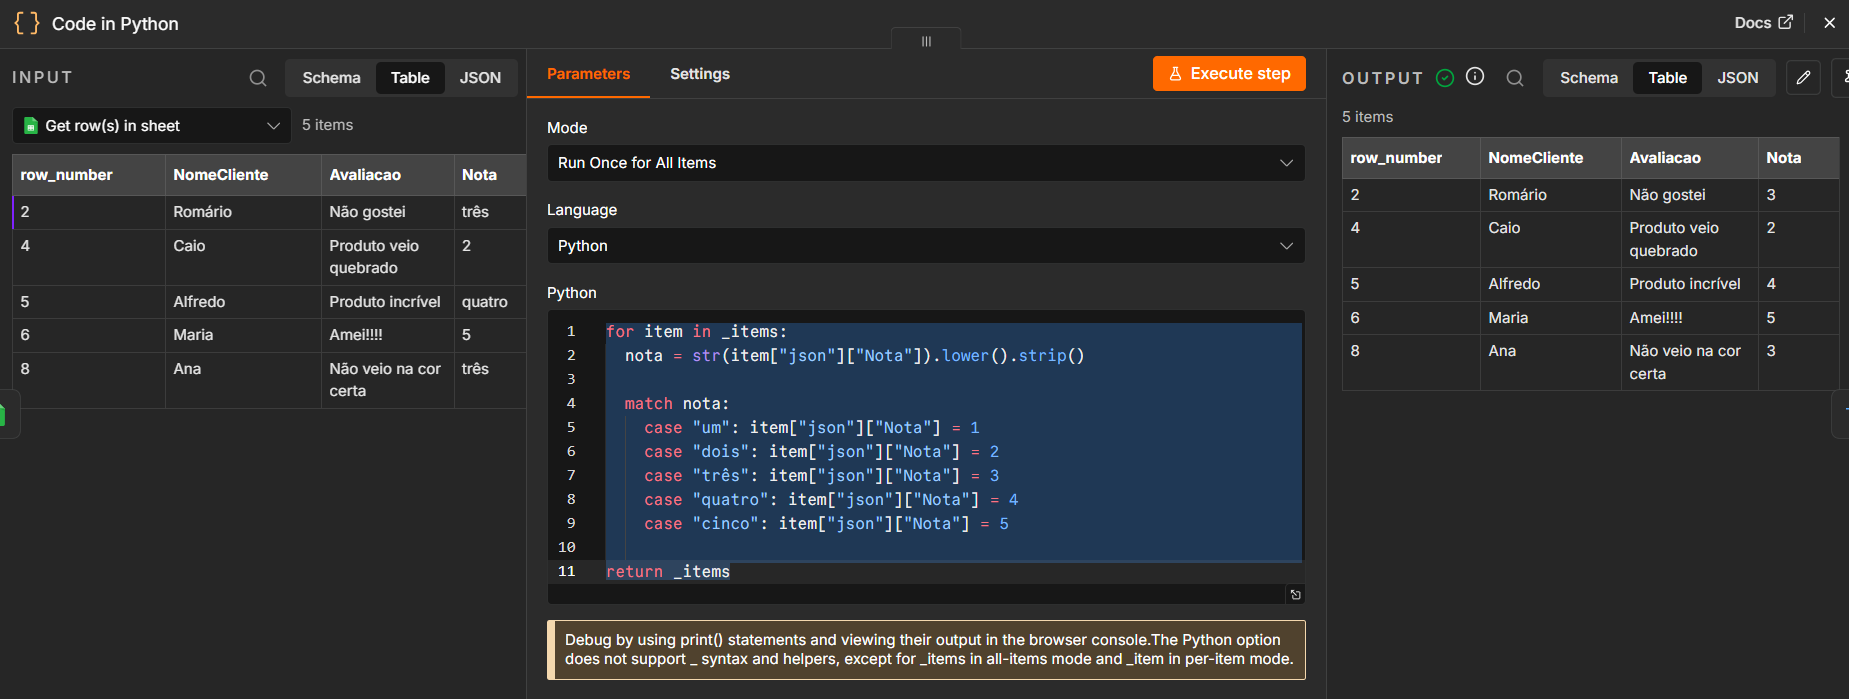1849x699 pixels.
Task: Click the curly braces Code node icon
Action: click(x=27, y=23)
